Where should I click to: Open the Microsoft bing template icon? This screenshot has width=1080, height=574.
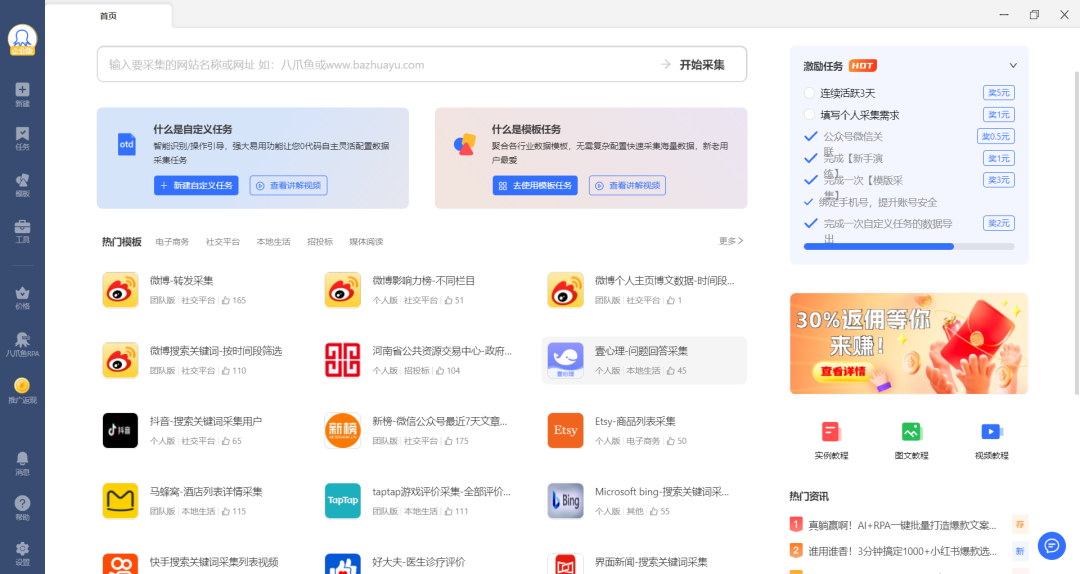click(565, 500)
